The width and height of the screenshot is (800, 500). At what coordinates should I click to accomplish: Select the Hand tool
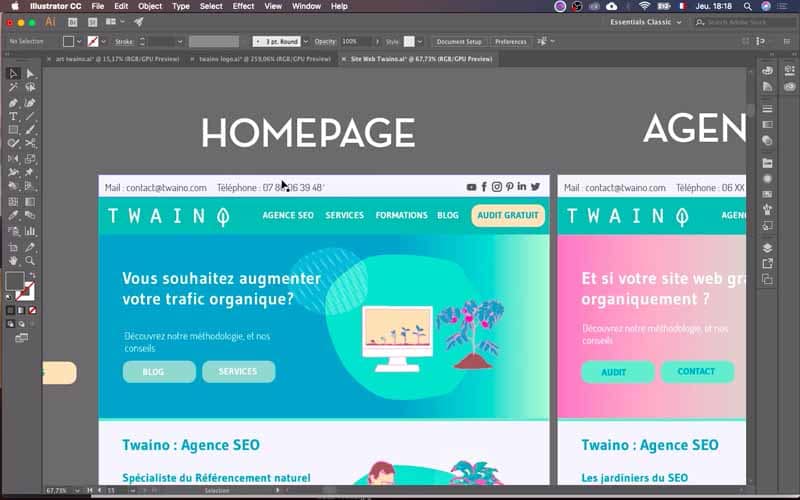tap(13, 261)
